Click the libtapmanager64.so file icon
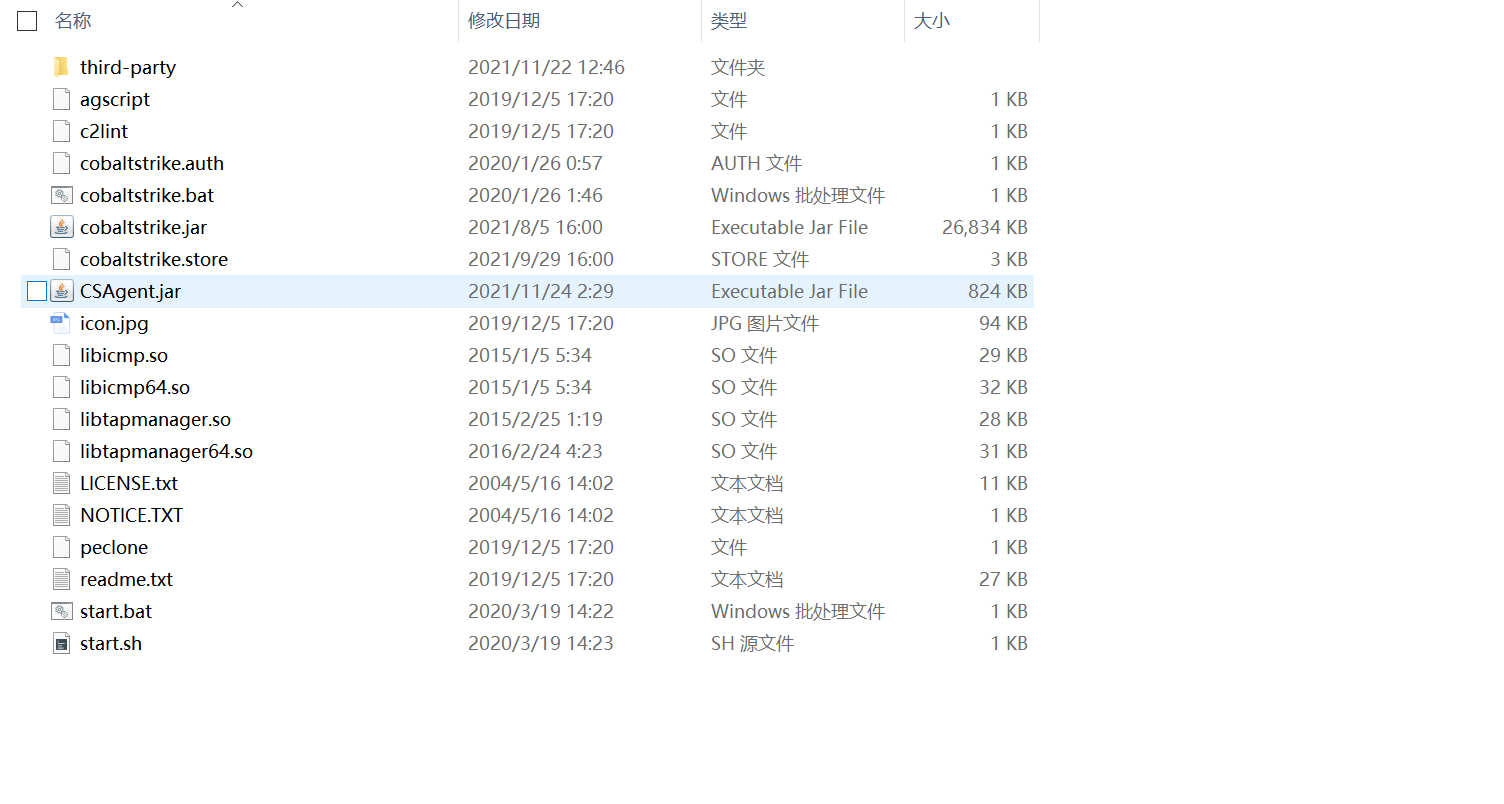 pyautogui.click(x=62, y=451)
